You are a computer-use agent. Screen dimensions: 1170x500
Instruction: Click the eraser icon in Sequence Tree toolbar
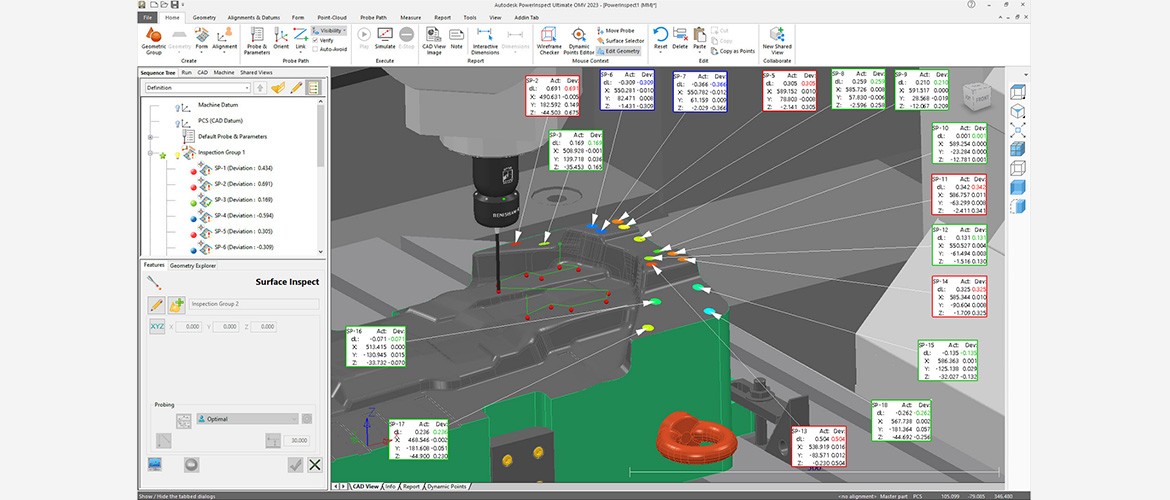278,88
